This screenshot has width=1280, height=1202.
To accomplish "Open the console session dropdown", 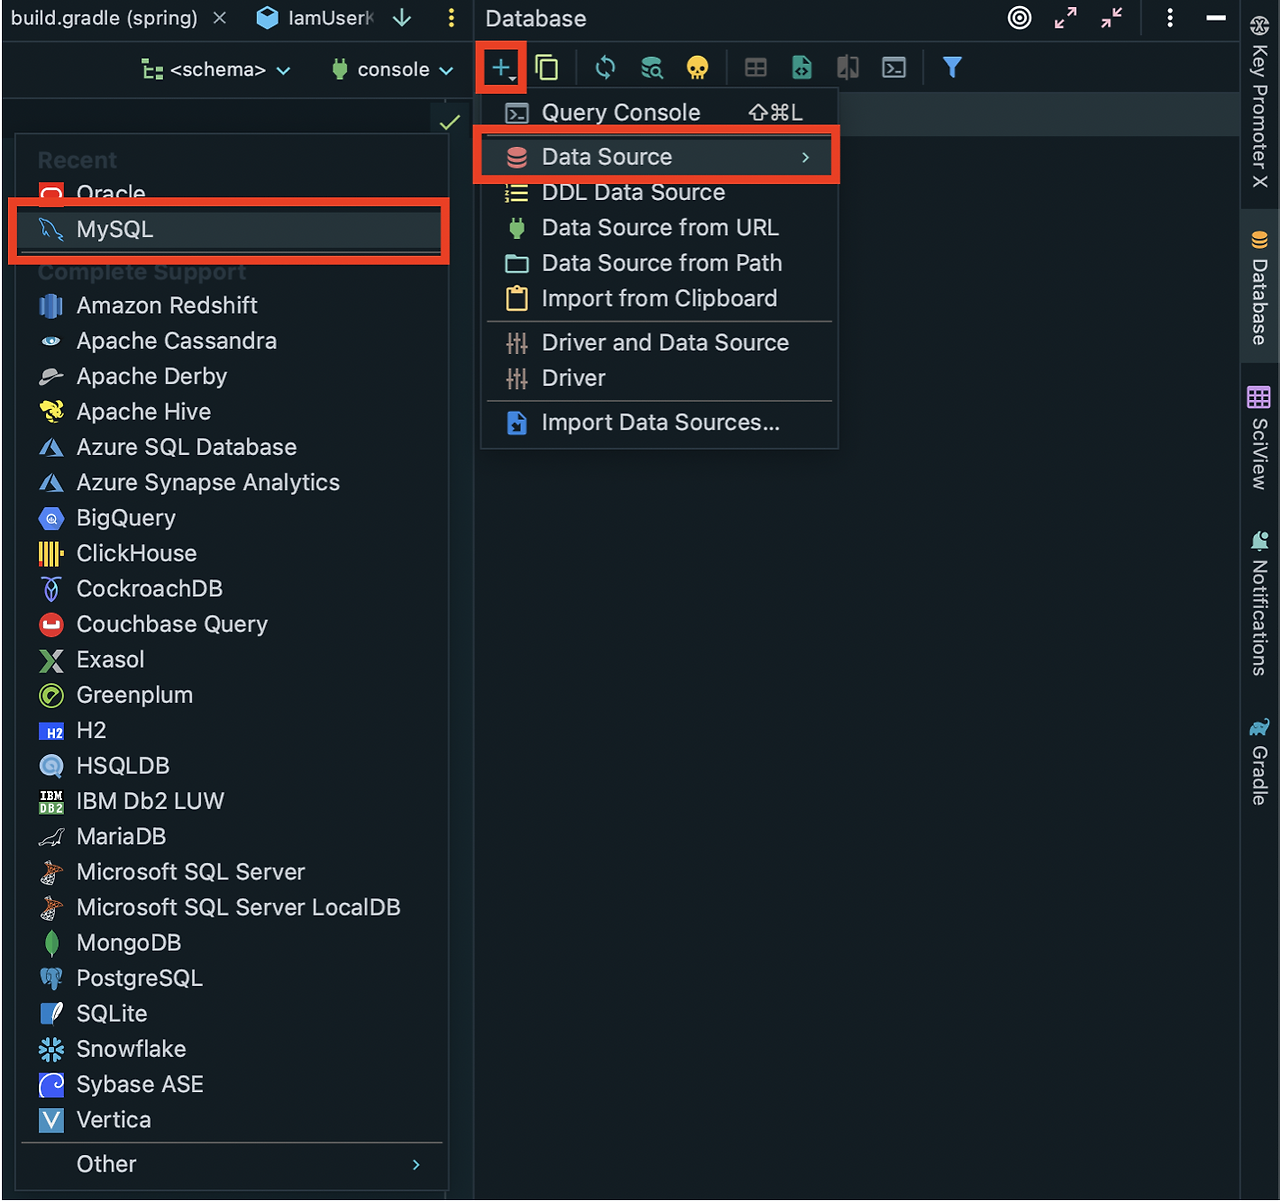I will pos(393,70).
